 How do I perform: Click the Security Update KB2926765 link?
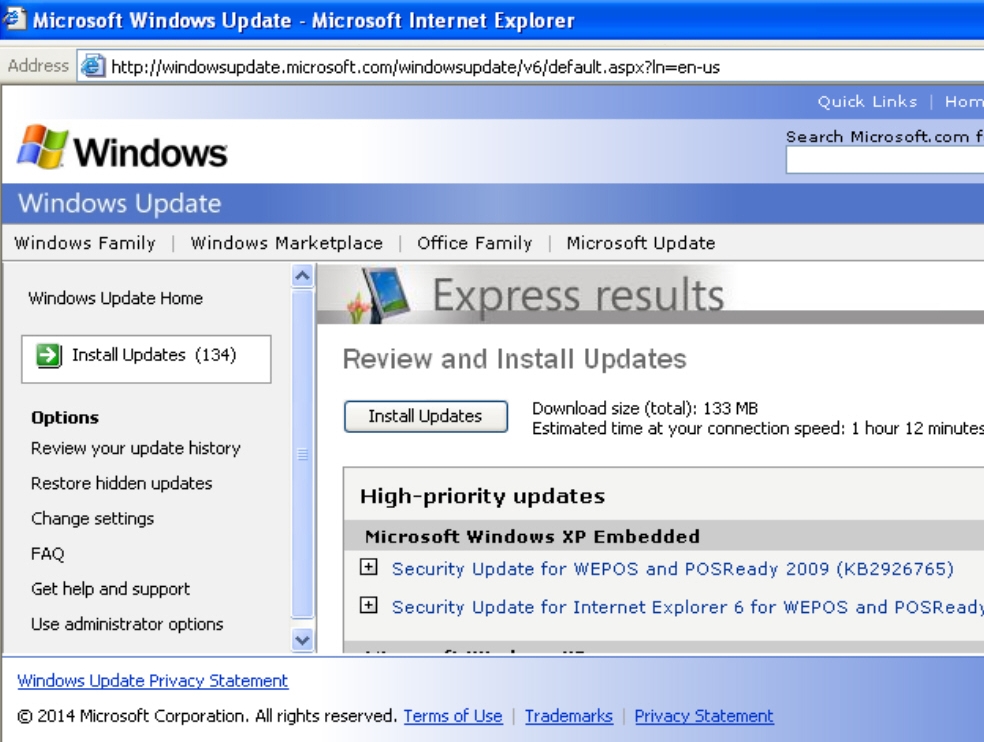coord(672,569)
